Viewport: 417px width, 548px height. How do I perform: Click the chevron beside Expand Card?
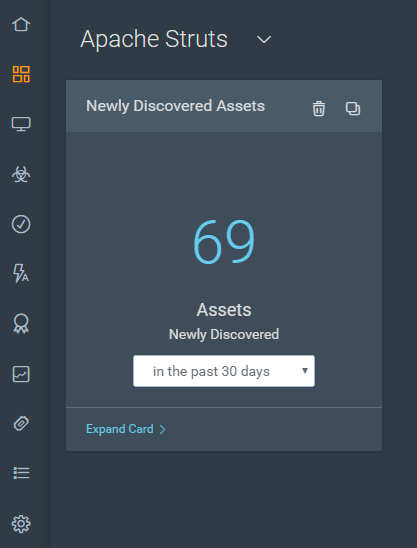(x=163, y=429)
